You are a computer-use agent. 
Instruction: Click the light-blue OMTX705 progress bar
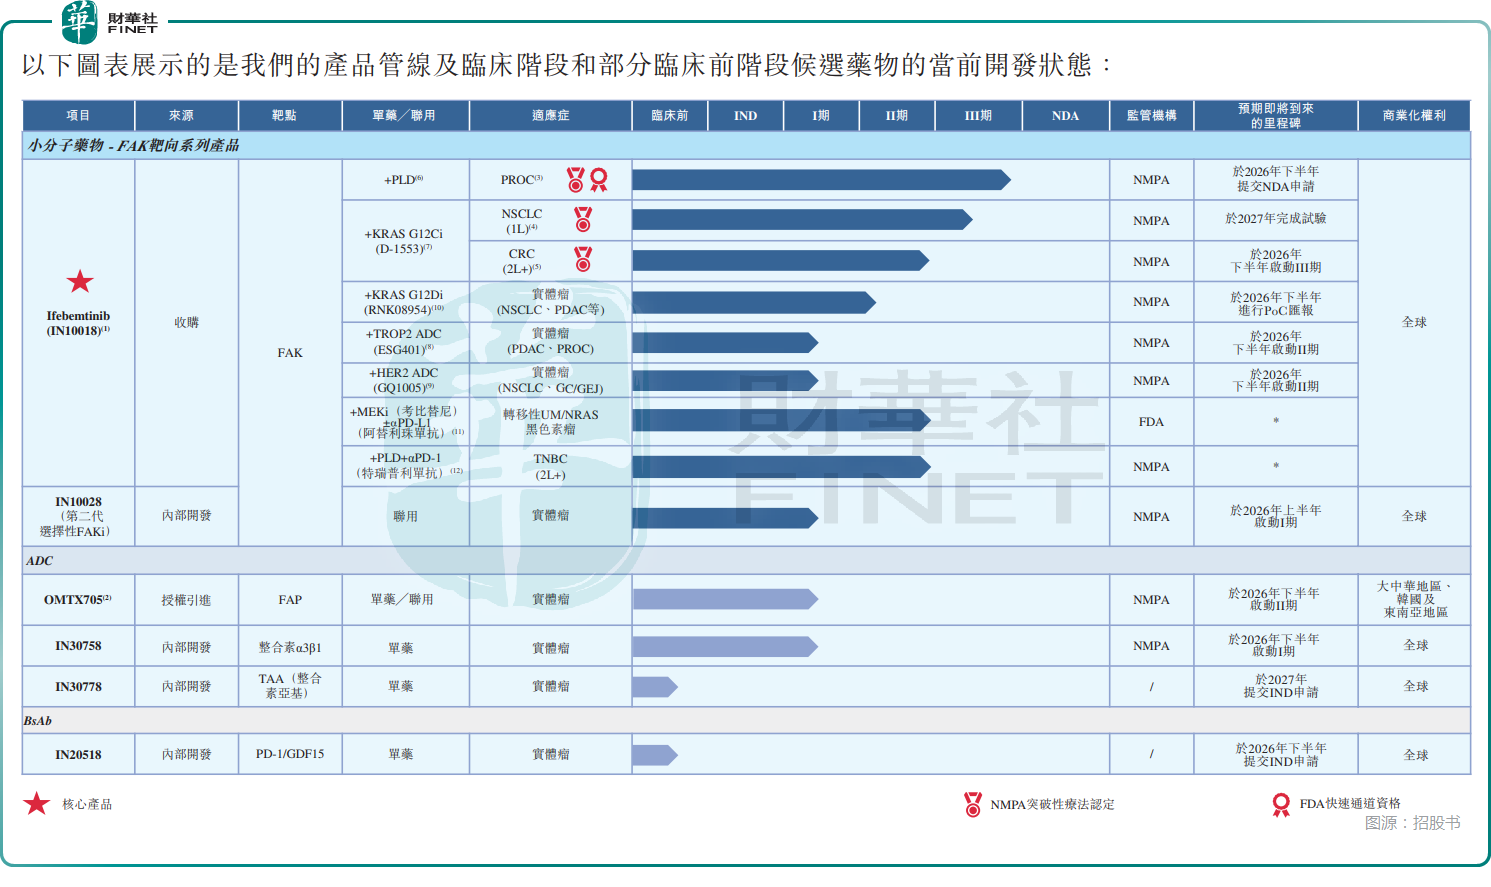(725, 599)
